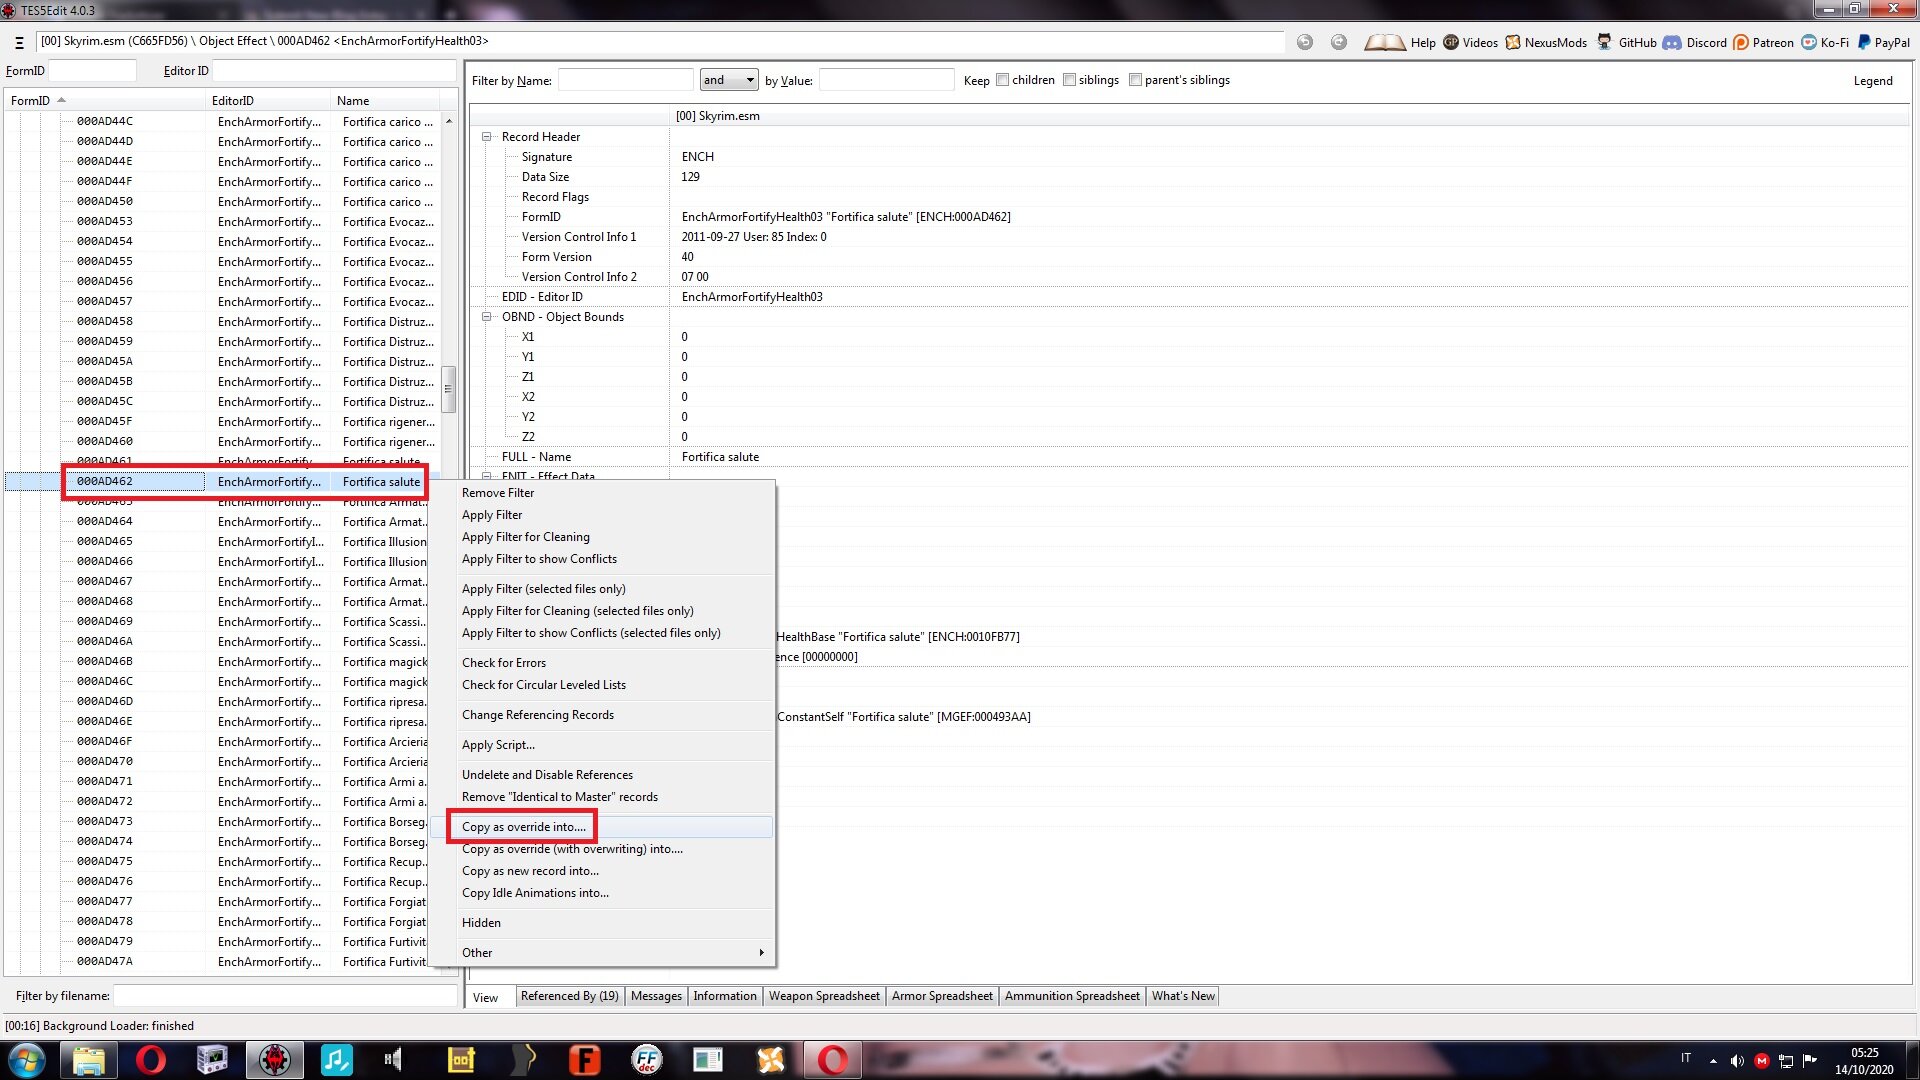Click the by Value input field
The image size is (1920, 1080).
[x=886, y=80]
